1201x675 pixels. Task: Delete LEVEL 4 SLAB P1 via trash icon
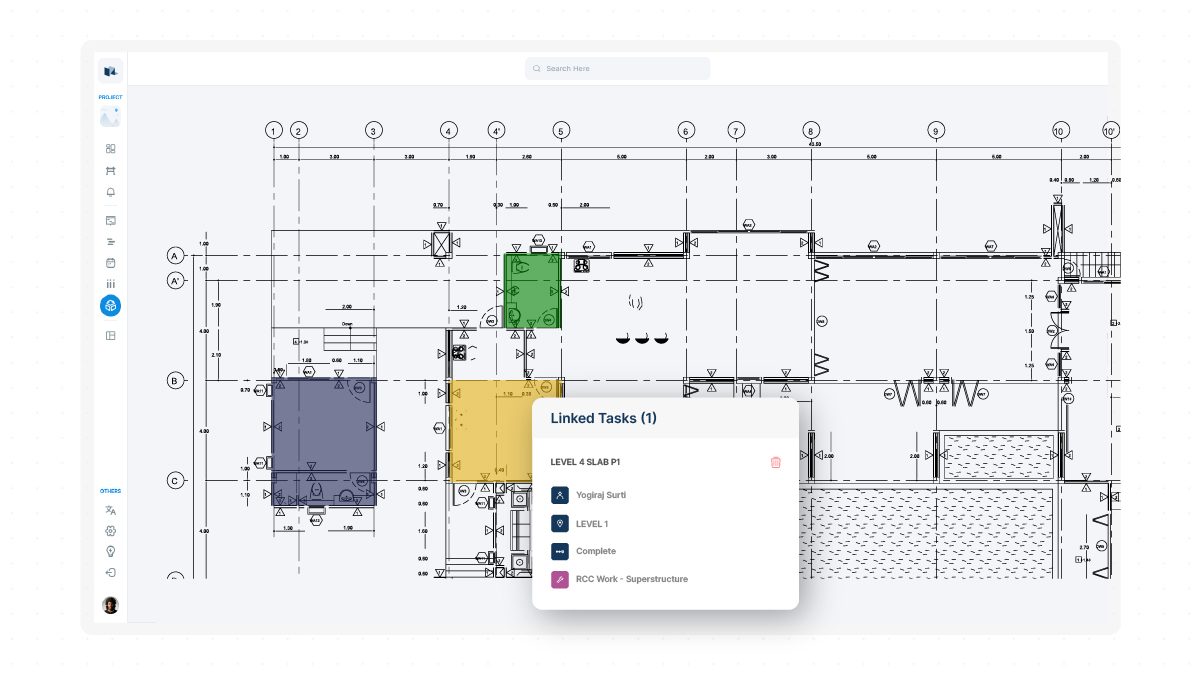pyautogui.click(x=776, y=462)
